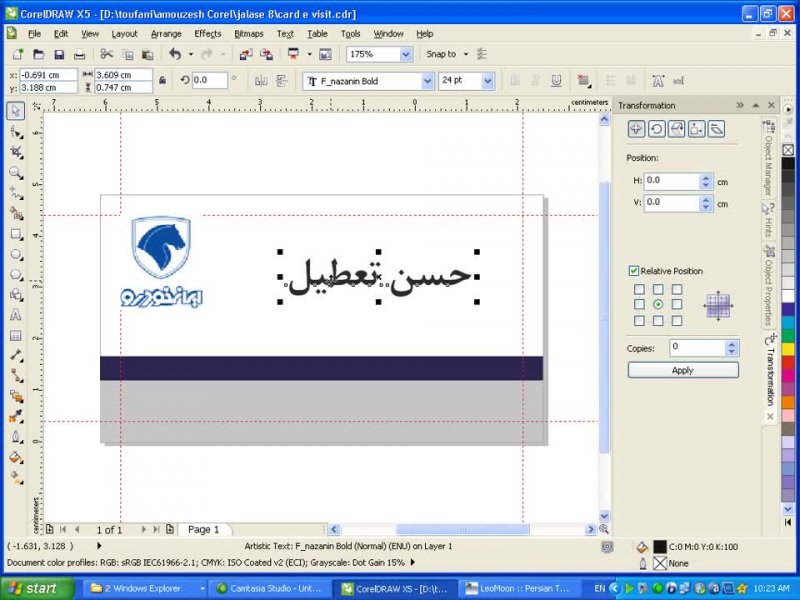Activate the Ellipse tool

(16, 254)
